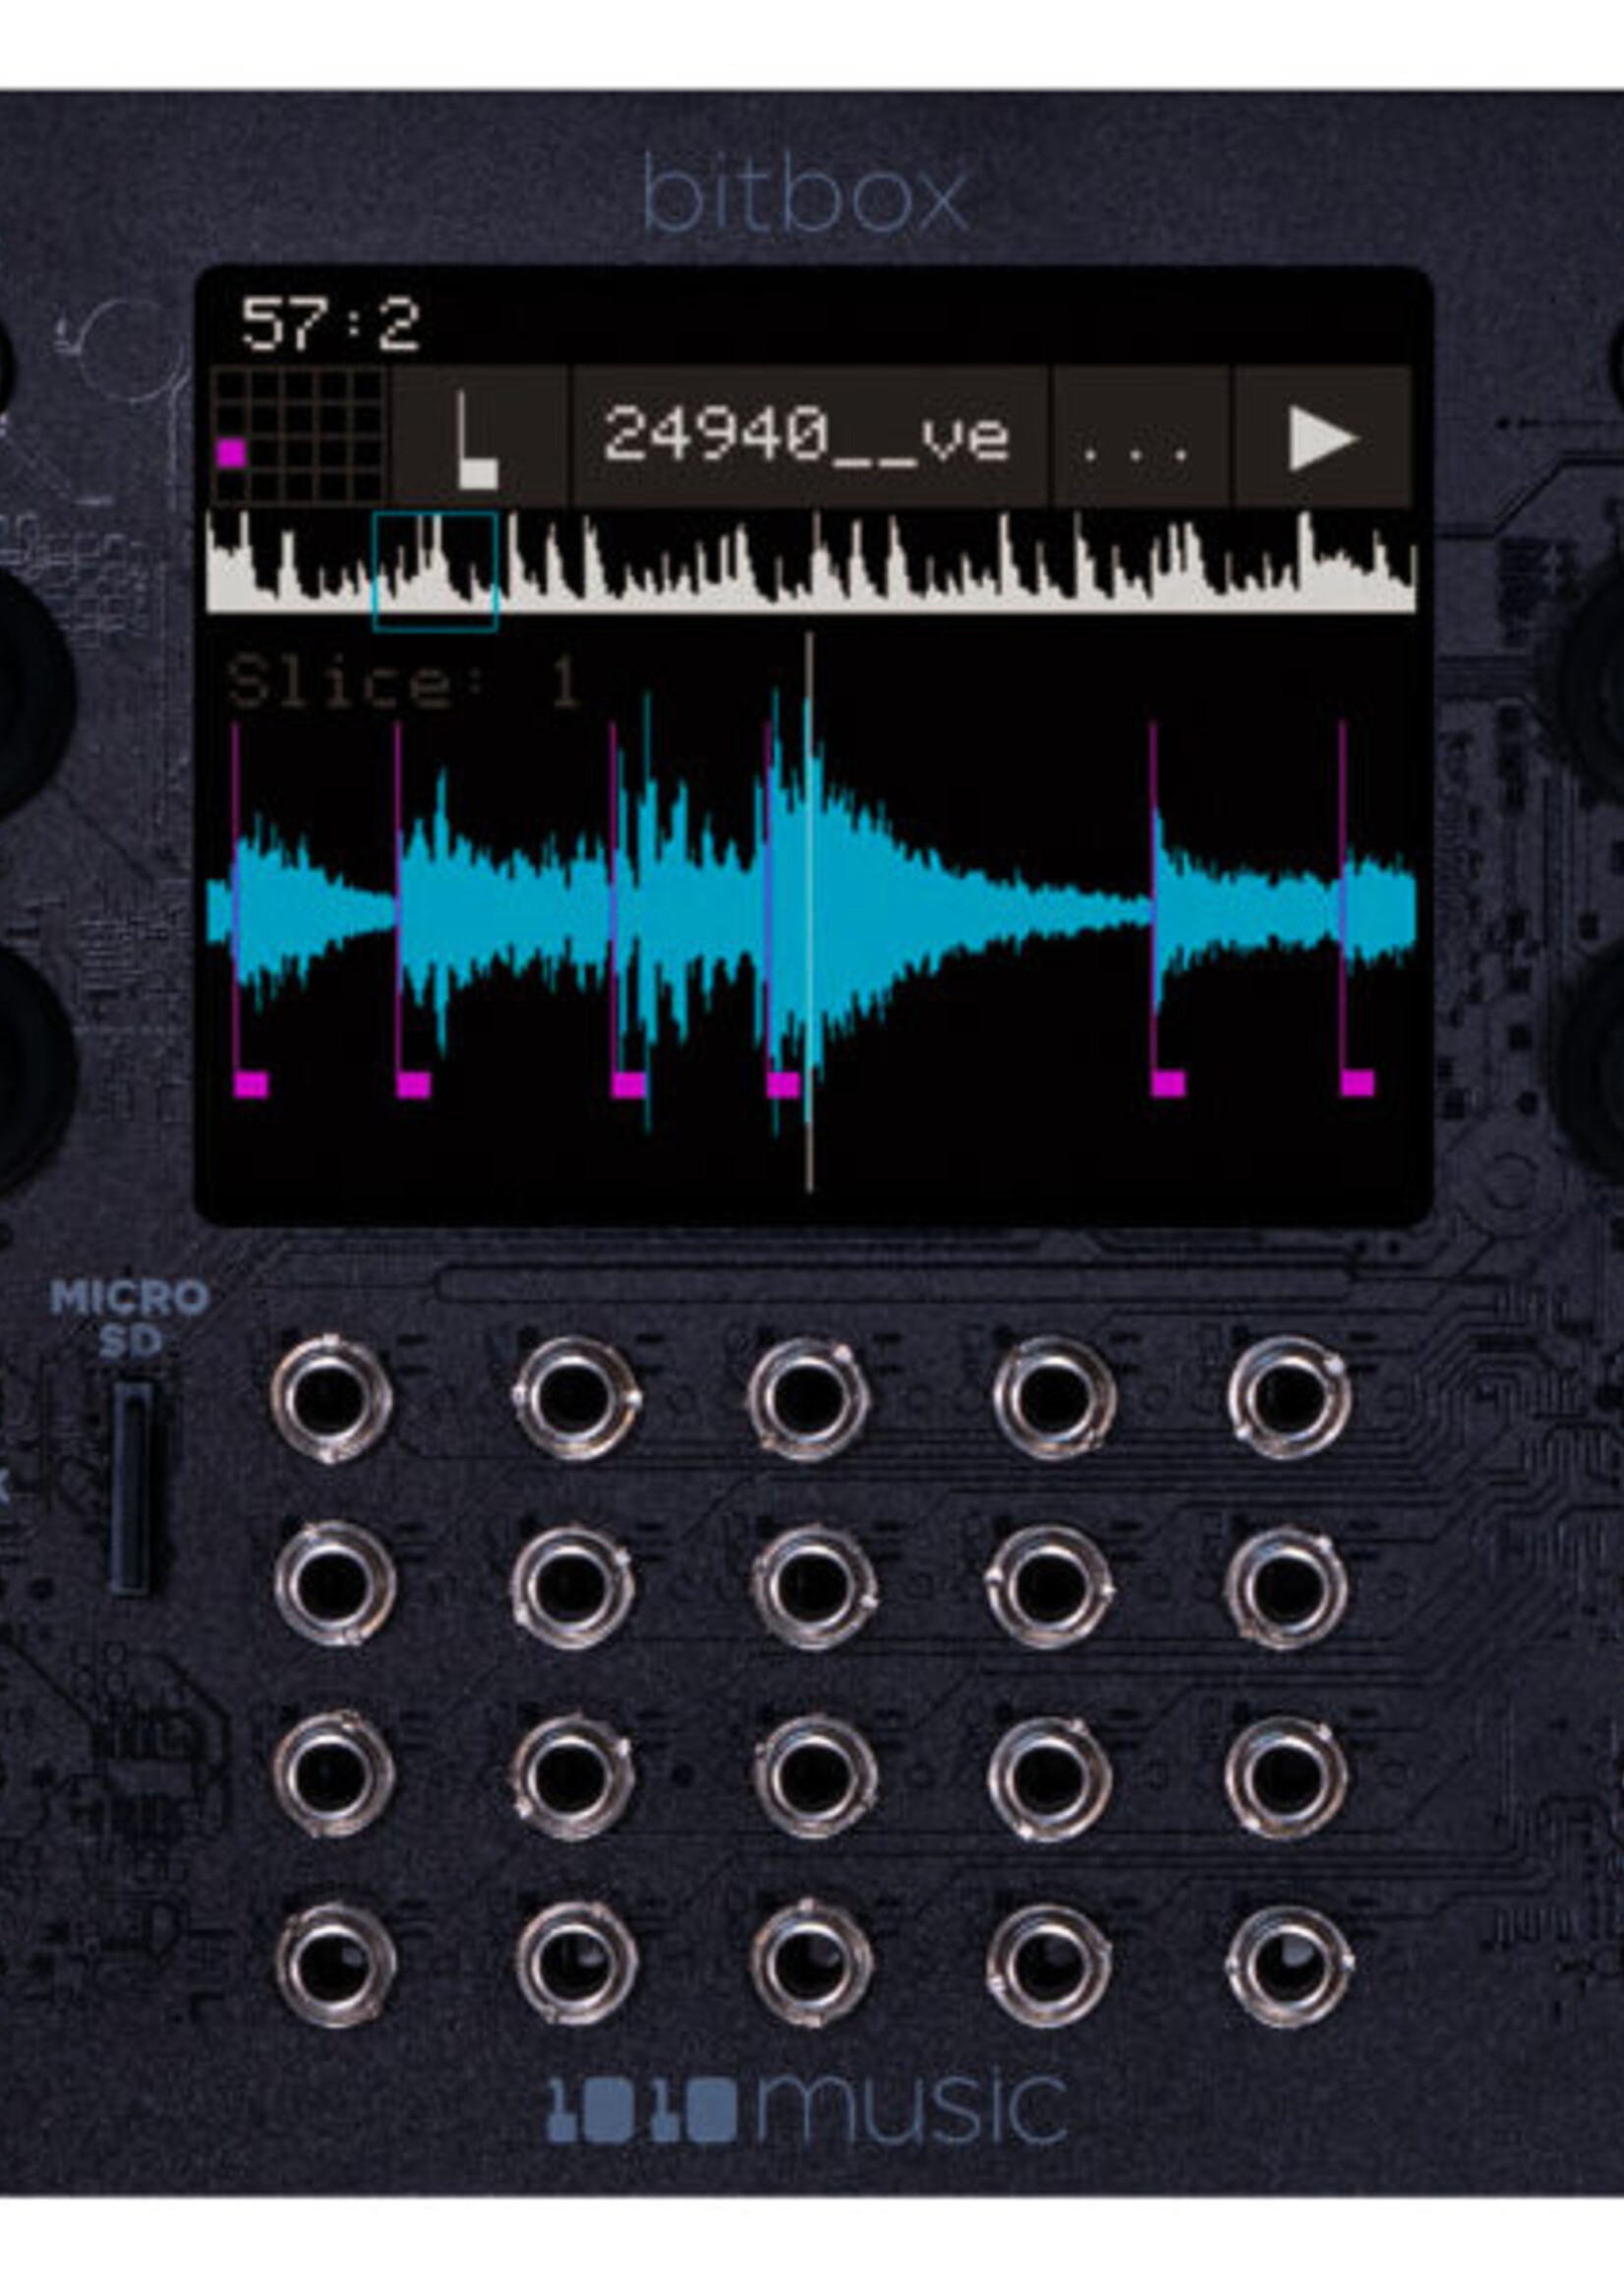Select the fourth magenta slice marker near the playhead
The image size is (1624, 2274).
[783, 1084]
